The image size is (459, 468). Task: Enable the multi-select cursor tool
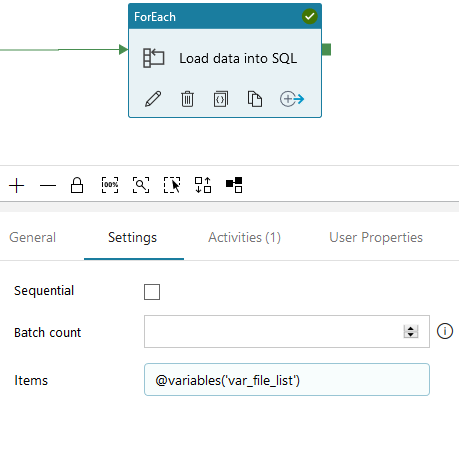tap(172, 185)
